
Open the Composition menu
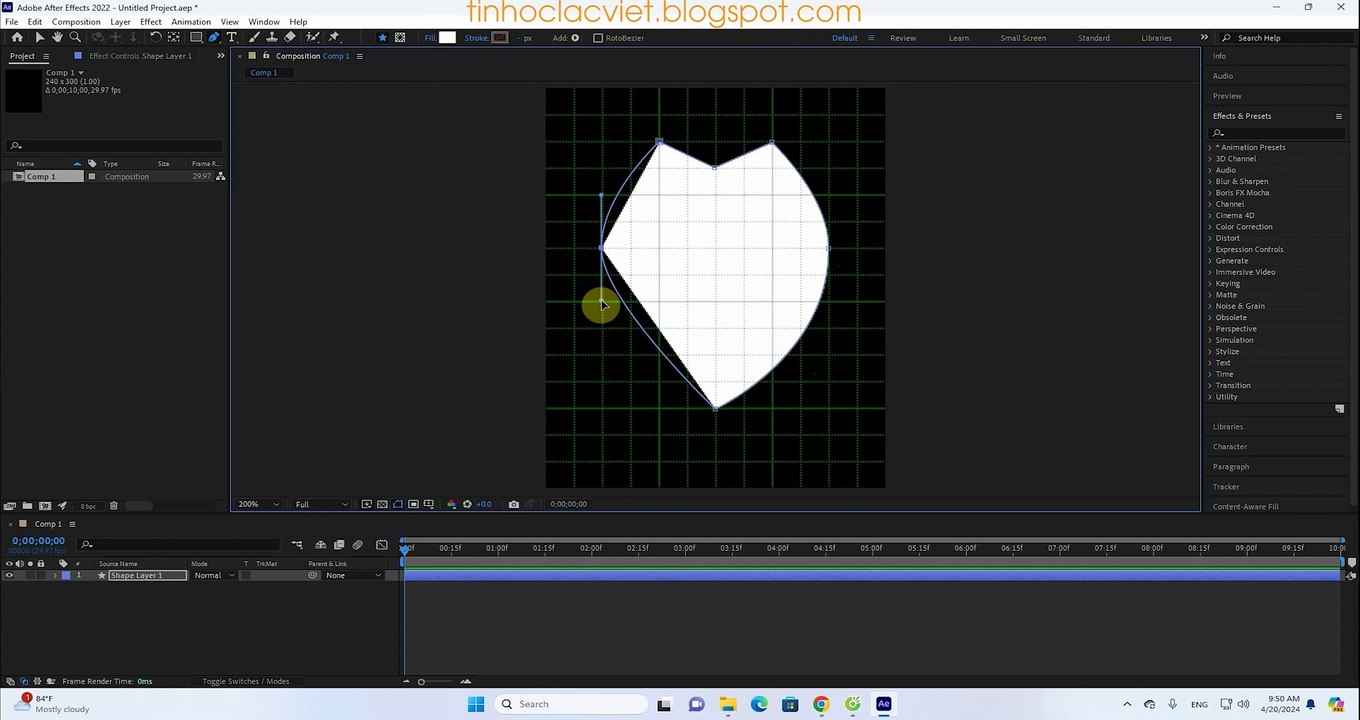point(76,22)
